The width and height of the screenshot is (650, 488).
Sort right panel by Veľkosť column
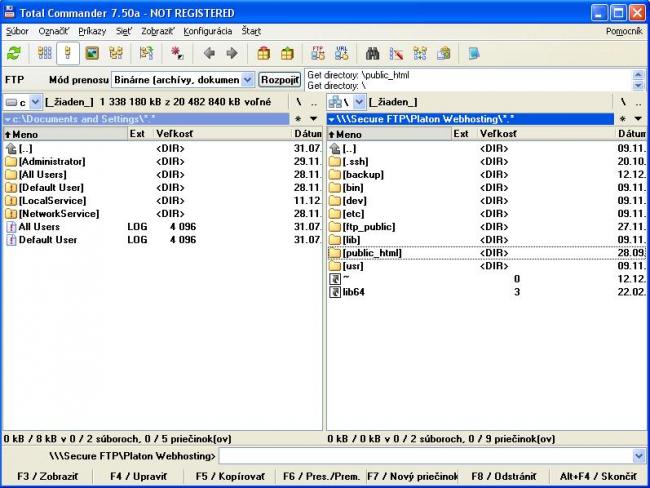click(x=546, y=134)
